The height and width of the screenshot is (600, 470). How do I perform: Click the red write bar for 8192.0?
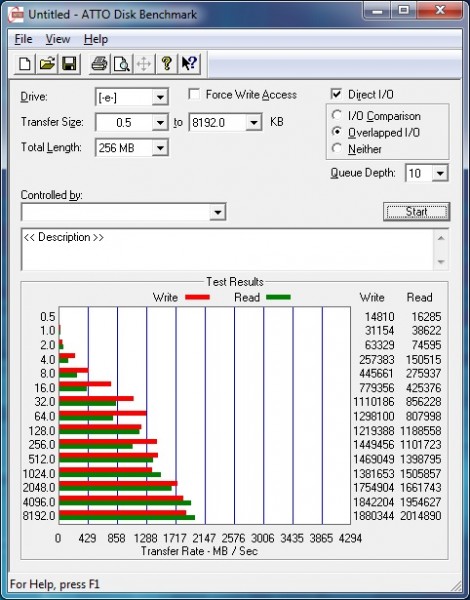click(x=122, y=513)
